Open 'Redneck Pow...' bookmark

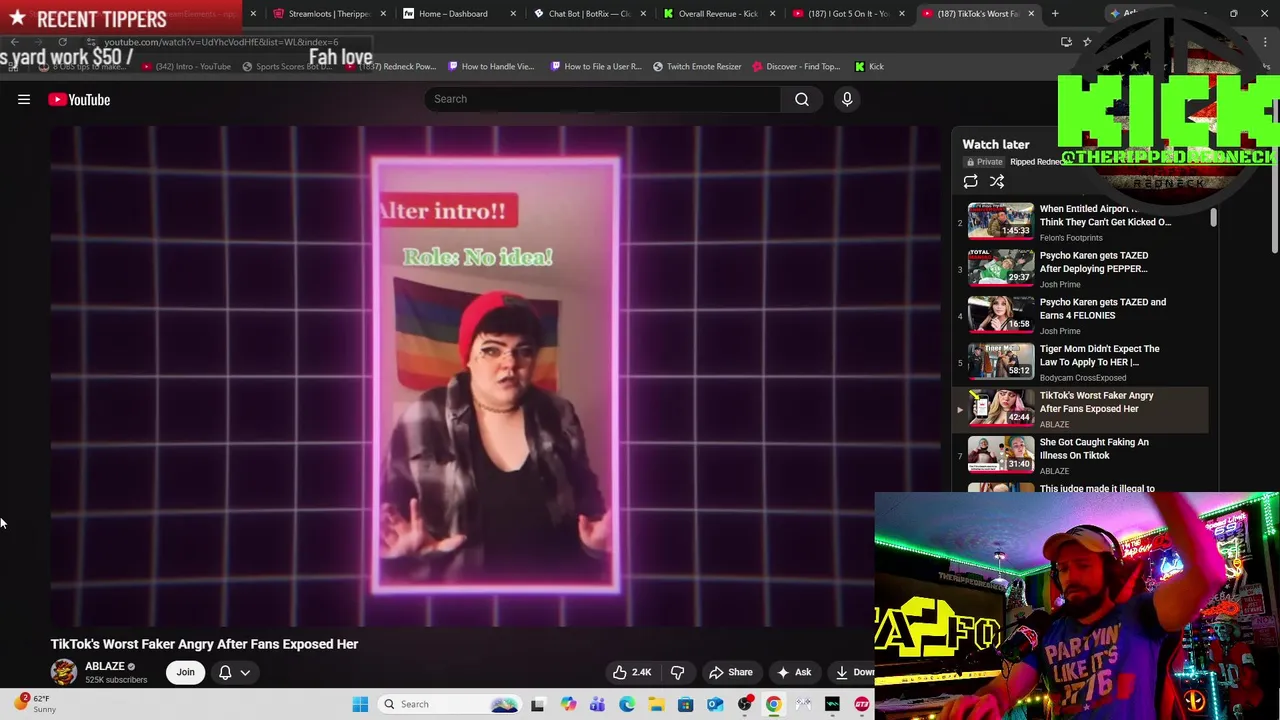[393, 67]
